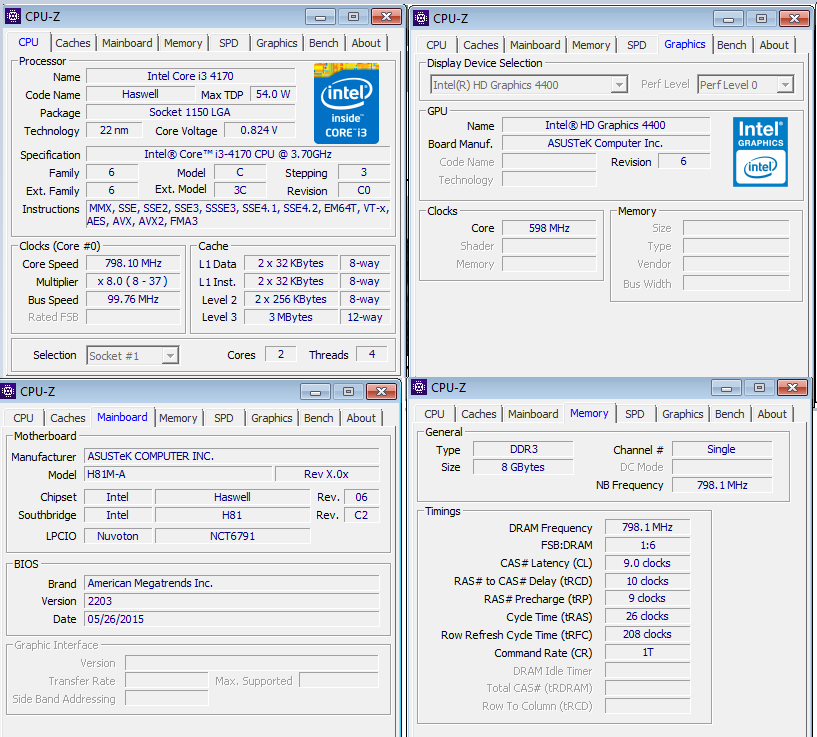
Task: Click the Intel Graphics logo badge
Action: 760,152
